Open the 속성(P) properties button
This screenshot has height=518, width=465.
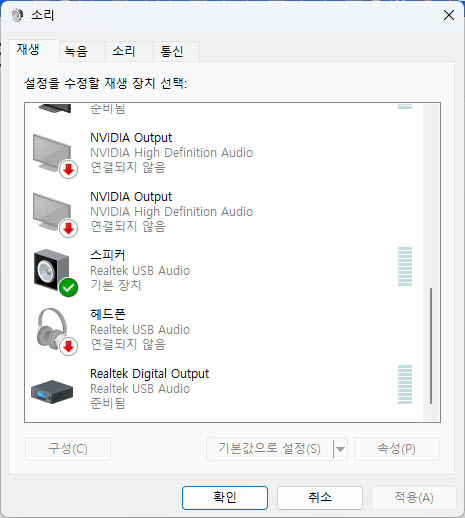(x=397, y=449)
